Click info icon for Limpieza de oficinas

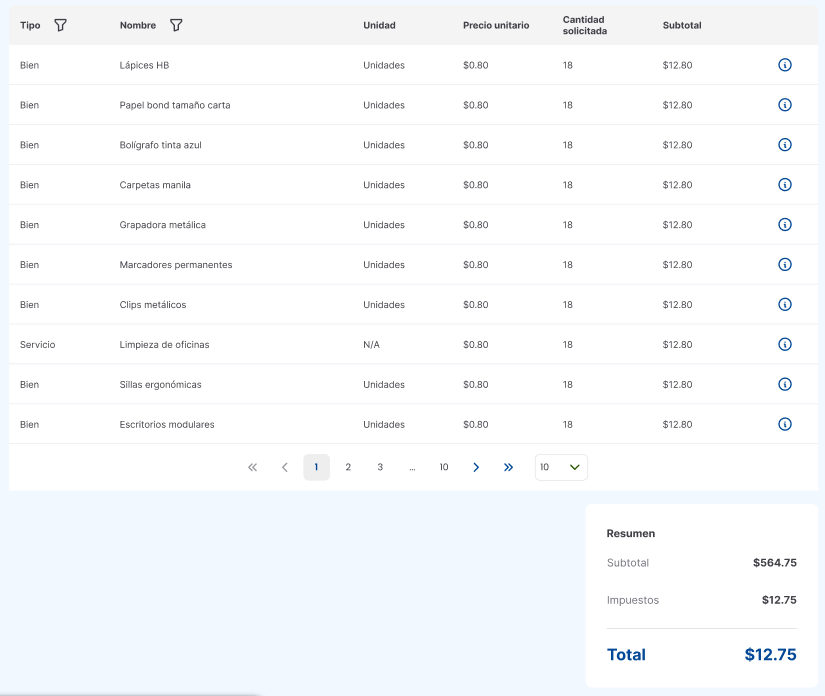[x=784, y=345]
